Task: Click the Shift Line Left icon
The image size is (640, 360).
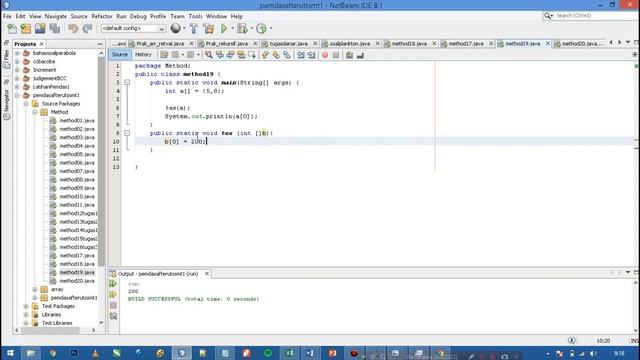Action: (x=301, y=55)
